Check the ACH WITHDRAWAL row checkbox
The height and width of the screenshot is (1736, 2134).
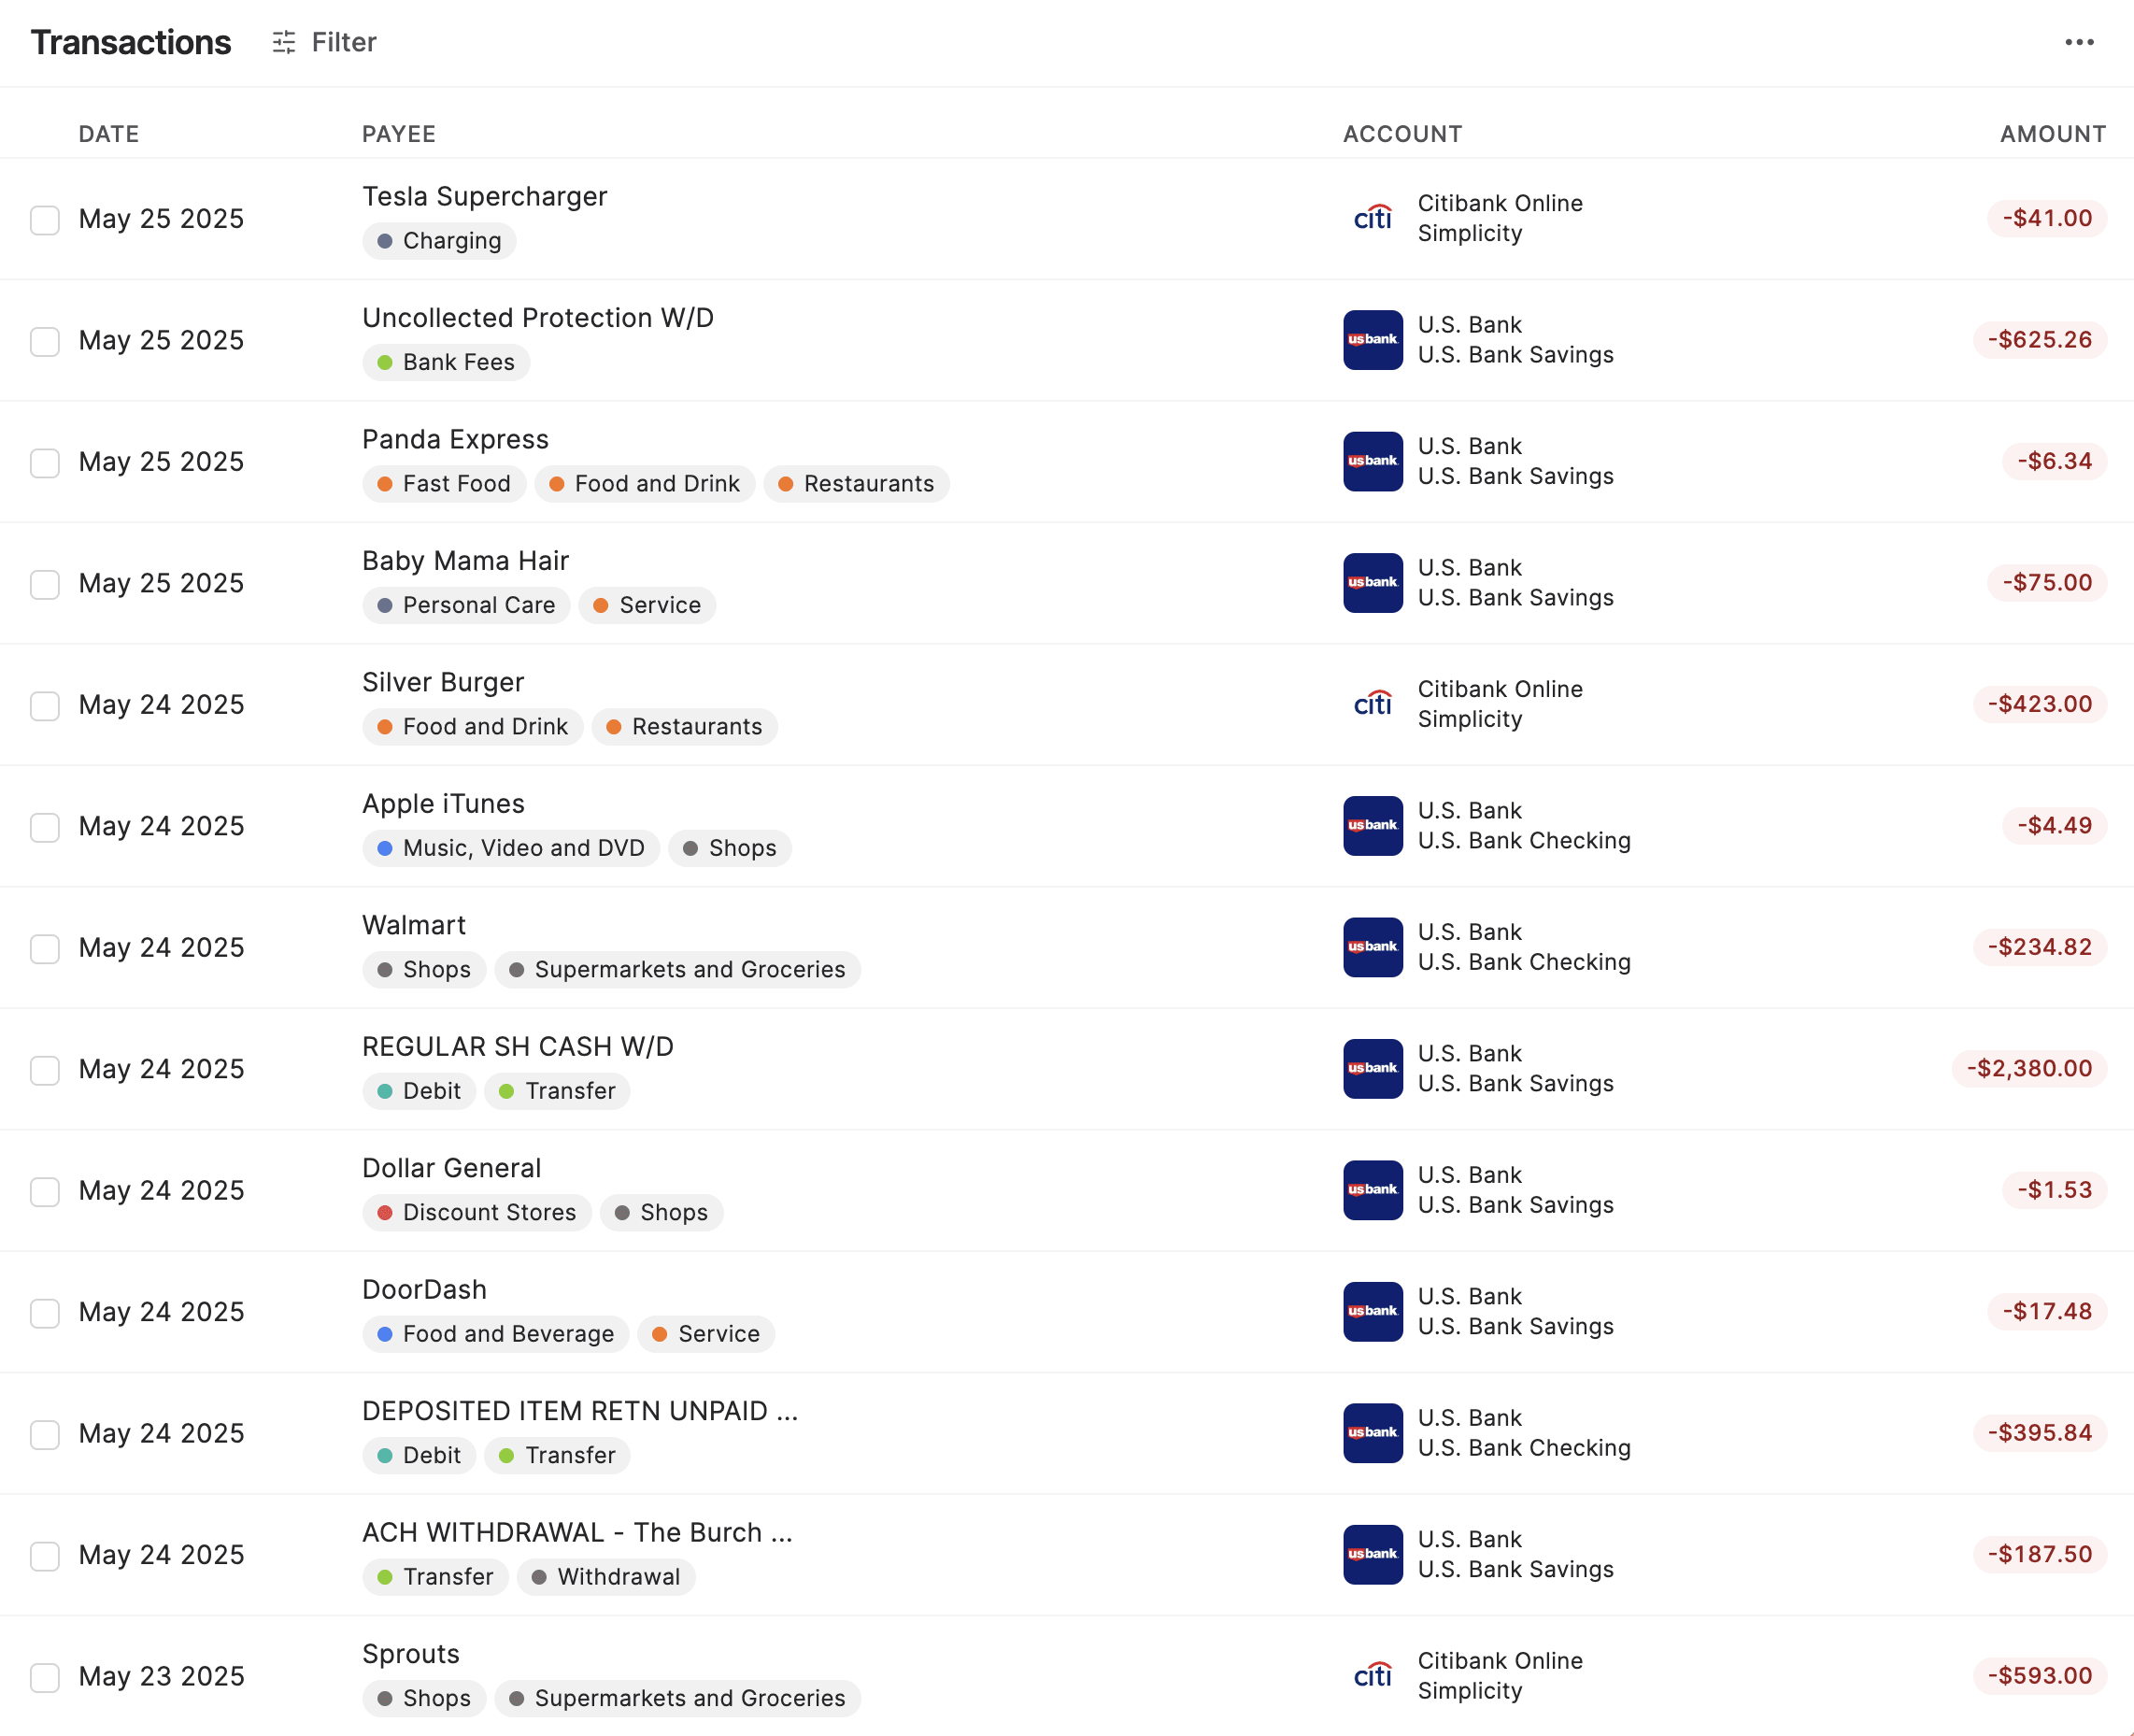(45, 1556)
